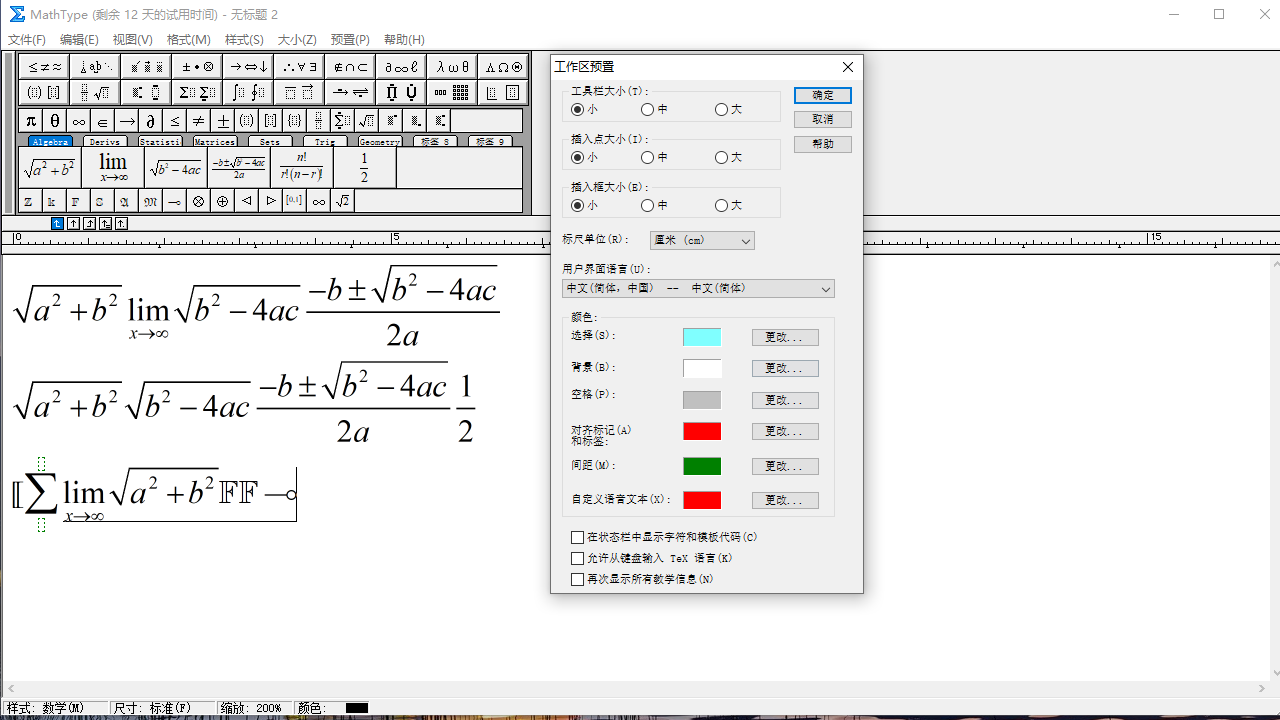Image resolution: width=1280 pixels, height=720 pixels.
Task: Open the operator symbols palette (±•⊗)
Action: click(x=197, y=67)
